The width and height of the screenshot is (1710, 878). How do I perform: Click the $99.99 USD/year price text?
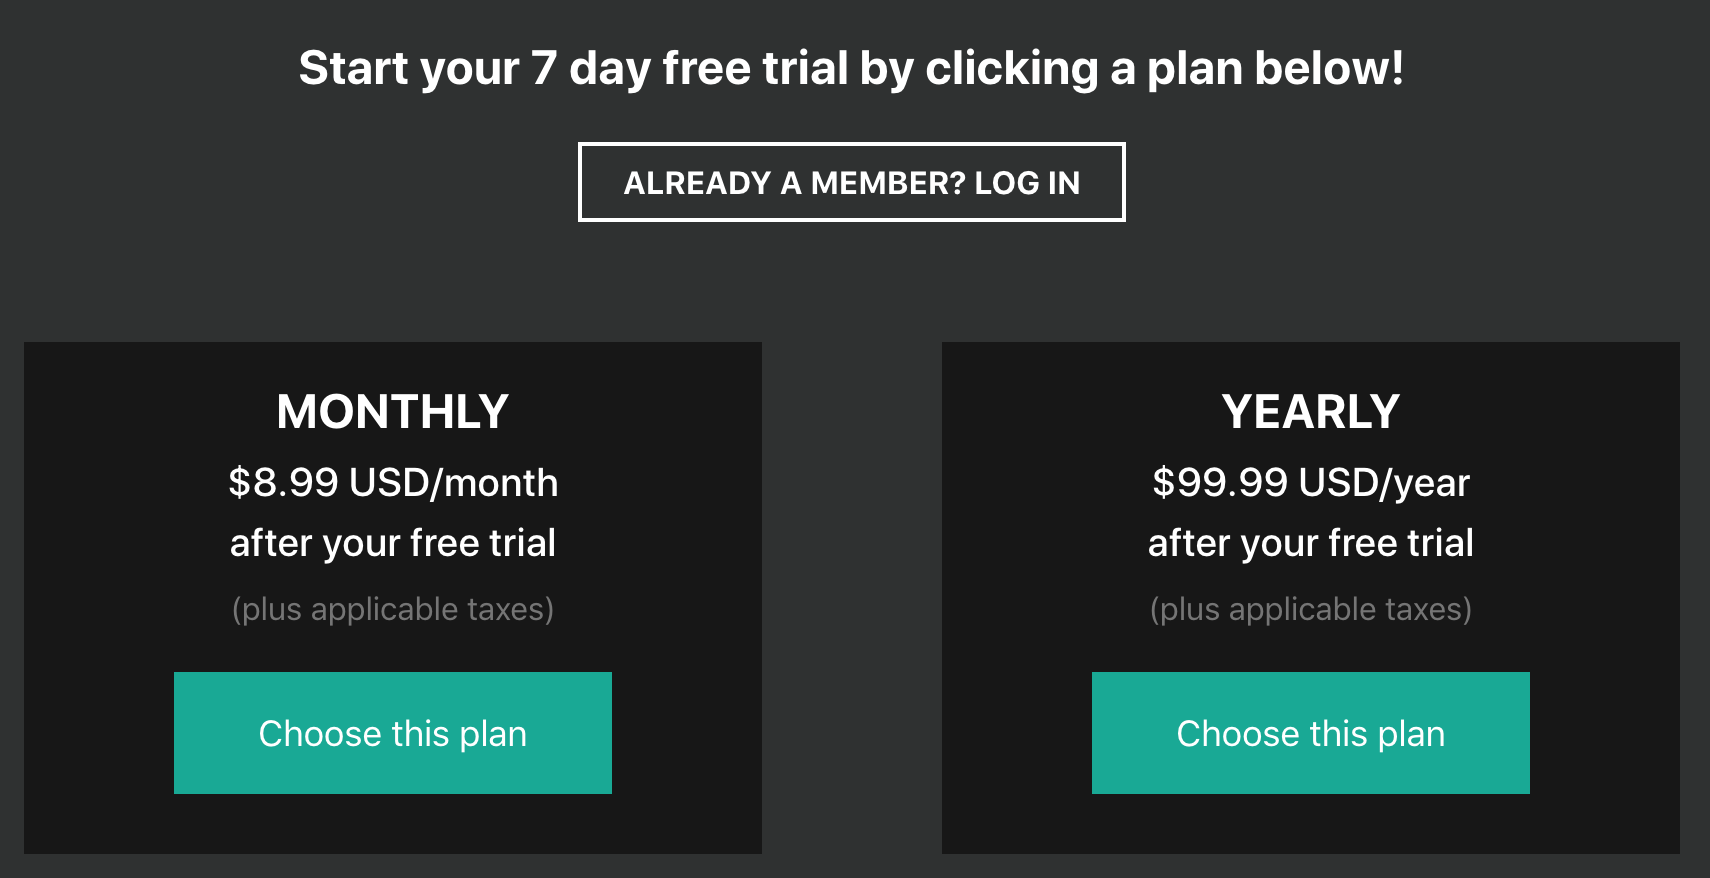(1310, 483)
